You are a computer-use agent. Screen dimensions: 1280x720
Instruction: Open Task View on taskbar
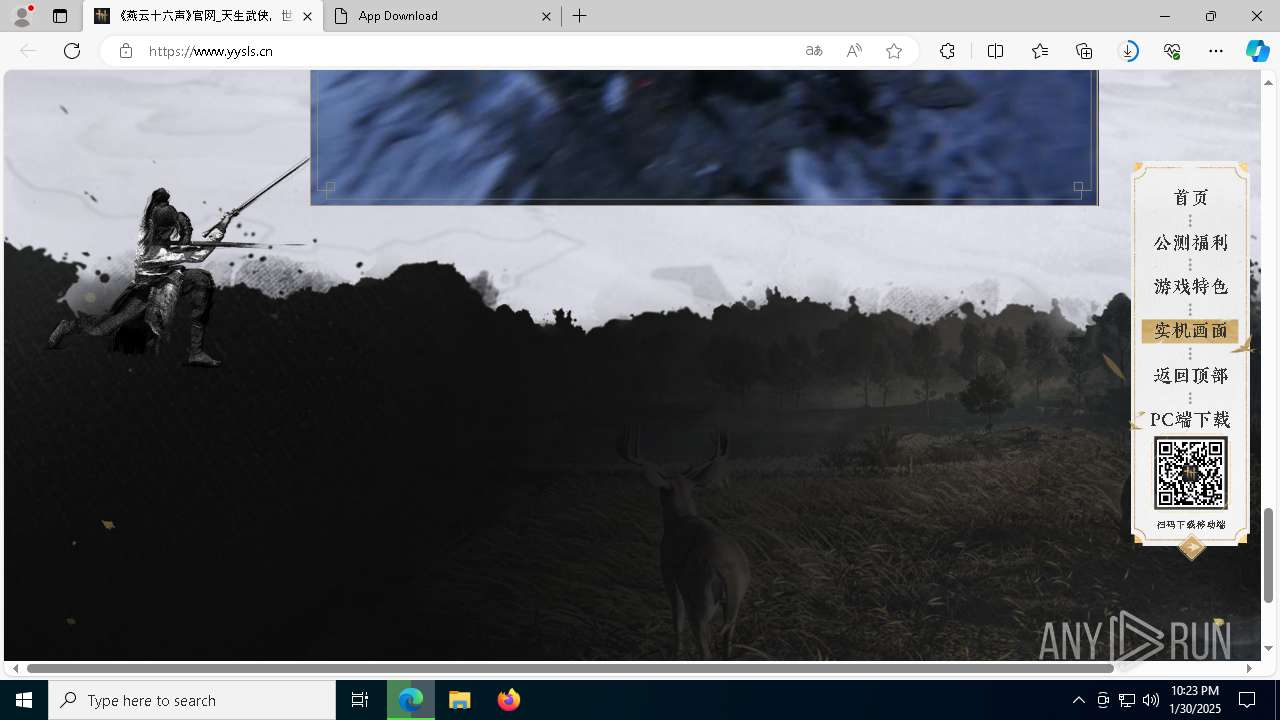(x=360, y=700)
